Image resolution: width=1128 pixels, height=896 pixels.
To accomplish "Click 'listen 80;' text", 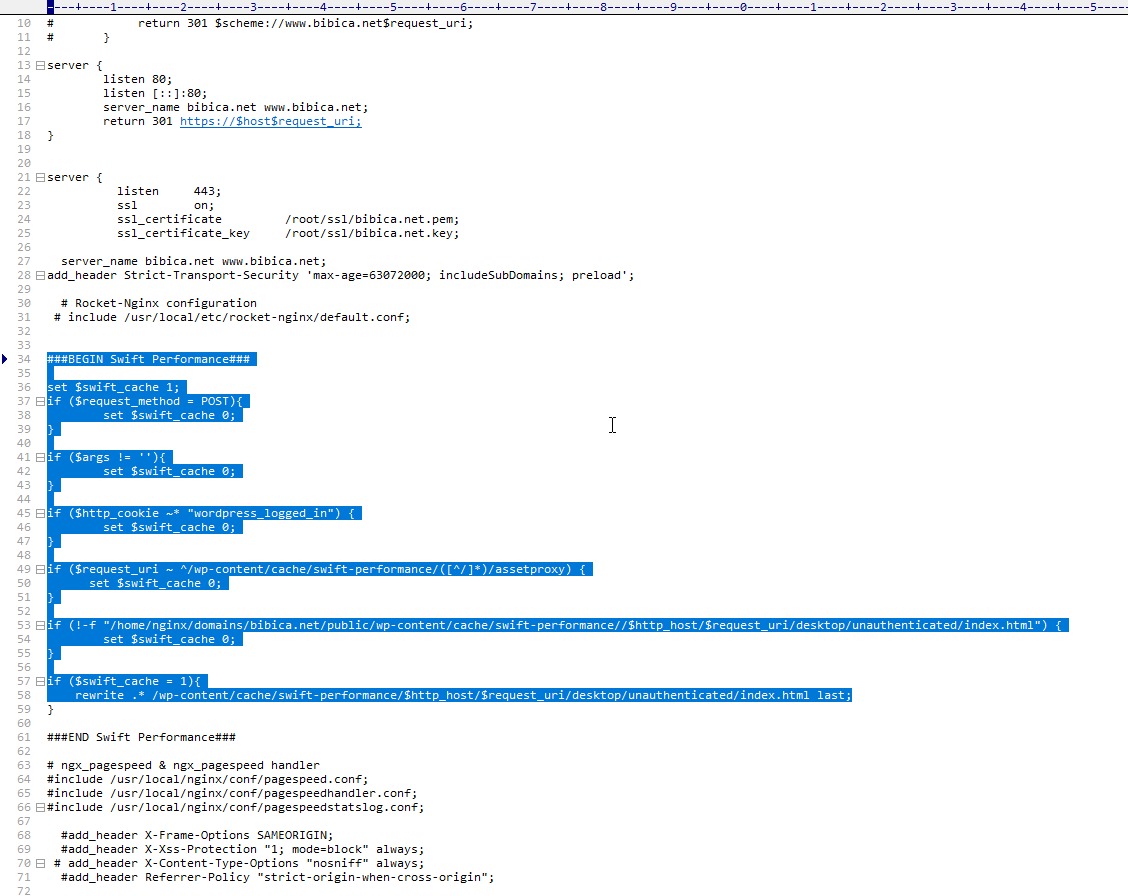I will (x=137, y=79).
